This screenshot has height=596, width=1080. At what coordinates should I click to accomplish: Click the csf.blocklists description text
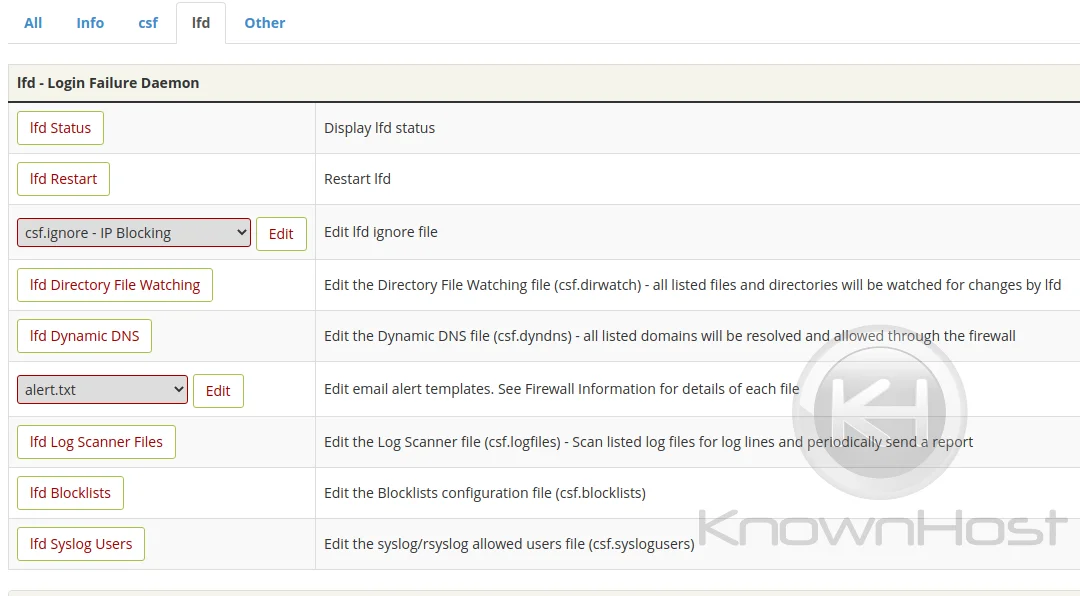point(485,493)
